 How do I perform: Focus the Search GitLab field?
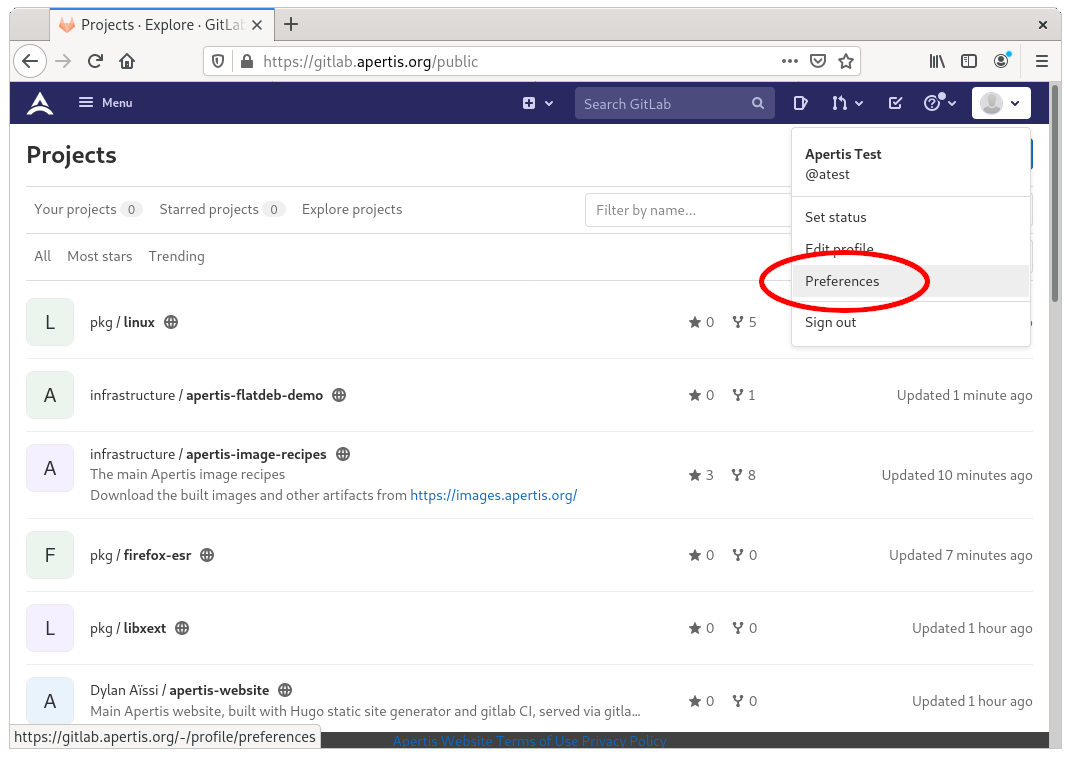coord(674,103)
